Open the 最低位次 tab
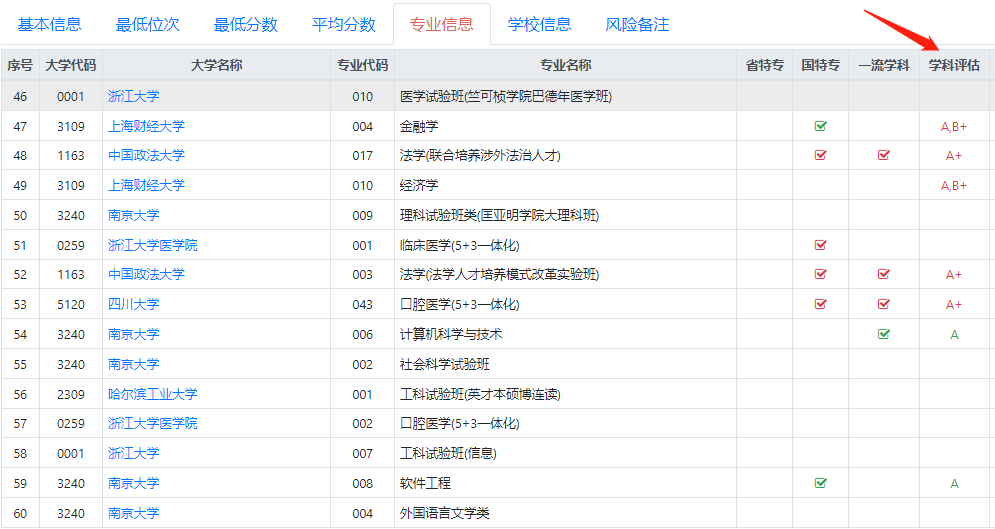This screenshot has width=995, height=529. tap(147, 25)
